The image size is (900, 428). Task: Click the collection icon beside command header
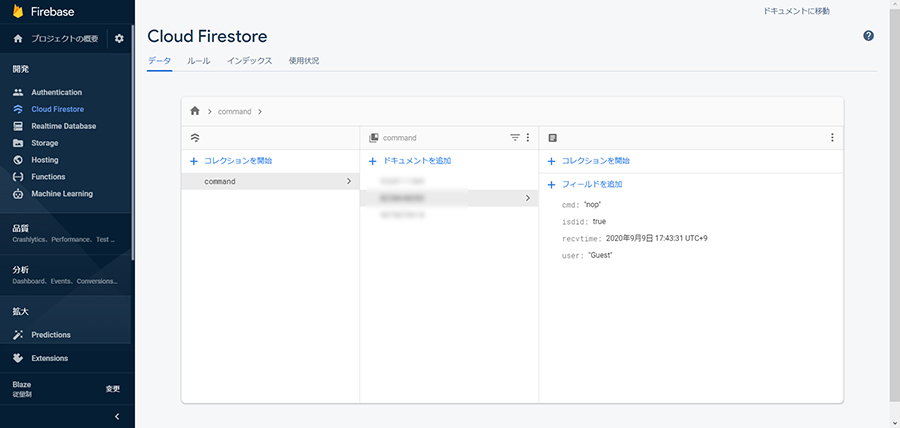[373, 138]
